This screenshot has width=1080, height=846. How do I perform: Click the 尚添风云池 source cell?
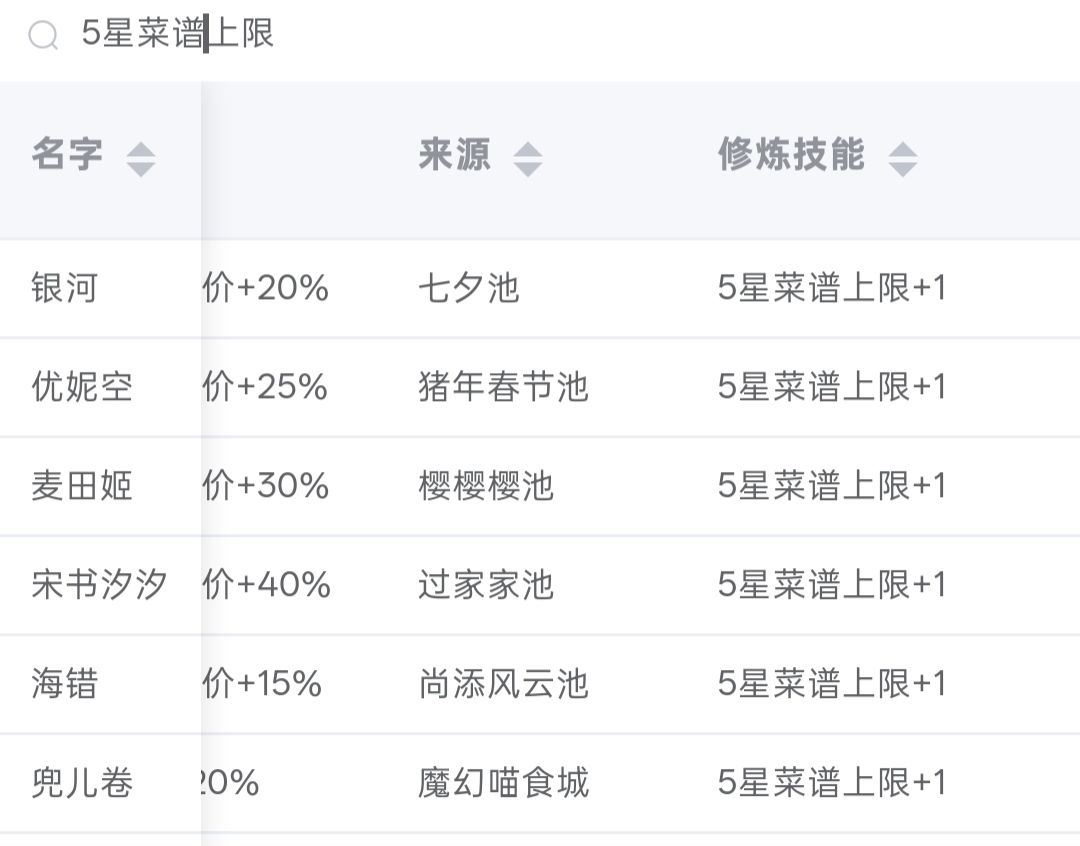503,683
